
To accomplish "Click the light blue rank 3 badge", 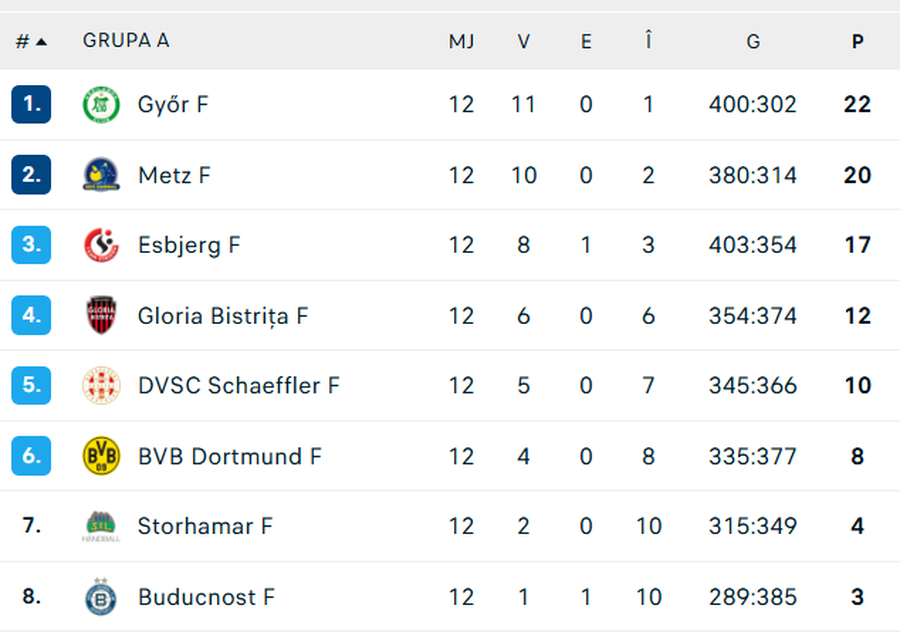I will 31,245.
